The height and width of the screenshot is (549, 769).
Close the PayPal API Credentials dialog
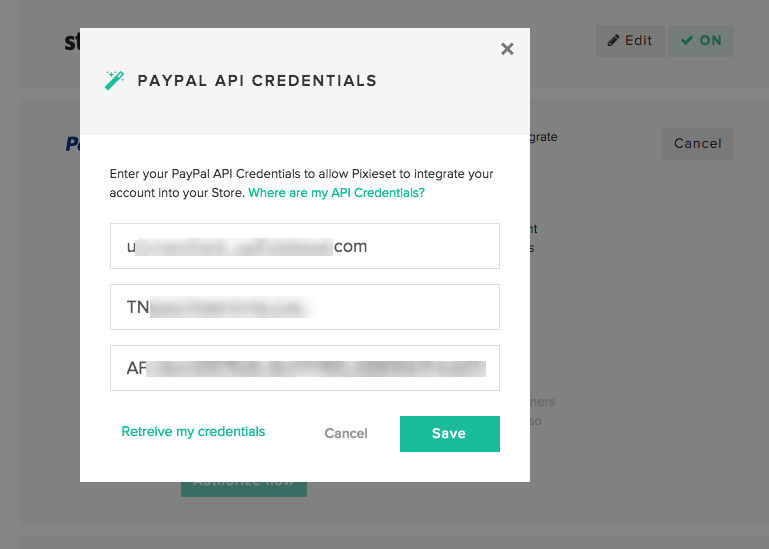(507, 49)
